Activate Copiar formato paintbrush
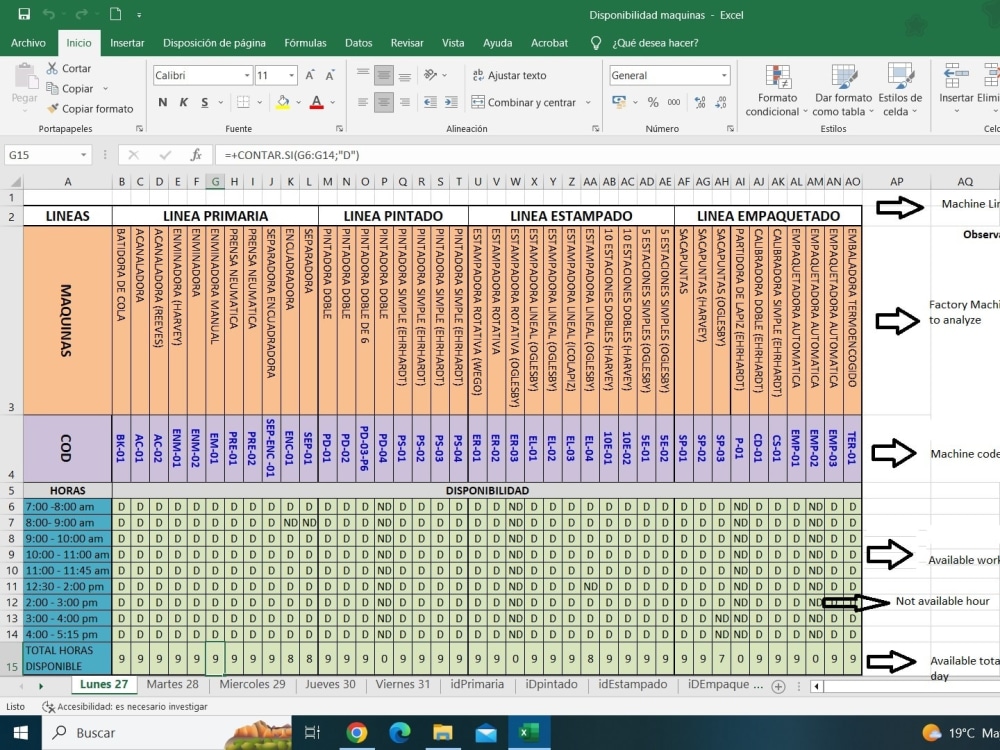Screen dimensions: 1000x750 90,108
